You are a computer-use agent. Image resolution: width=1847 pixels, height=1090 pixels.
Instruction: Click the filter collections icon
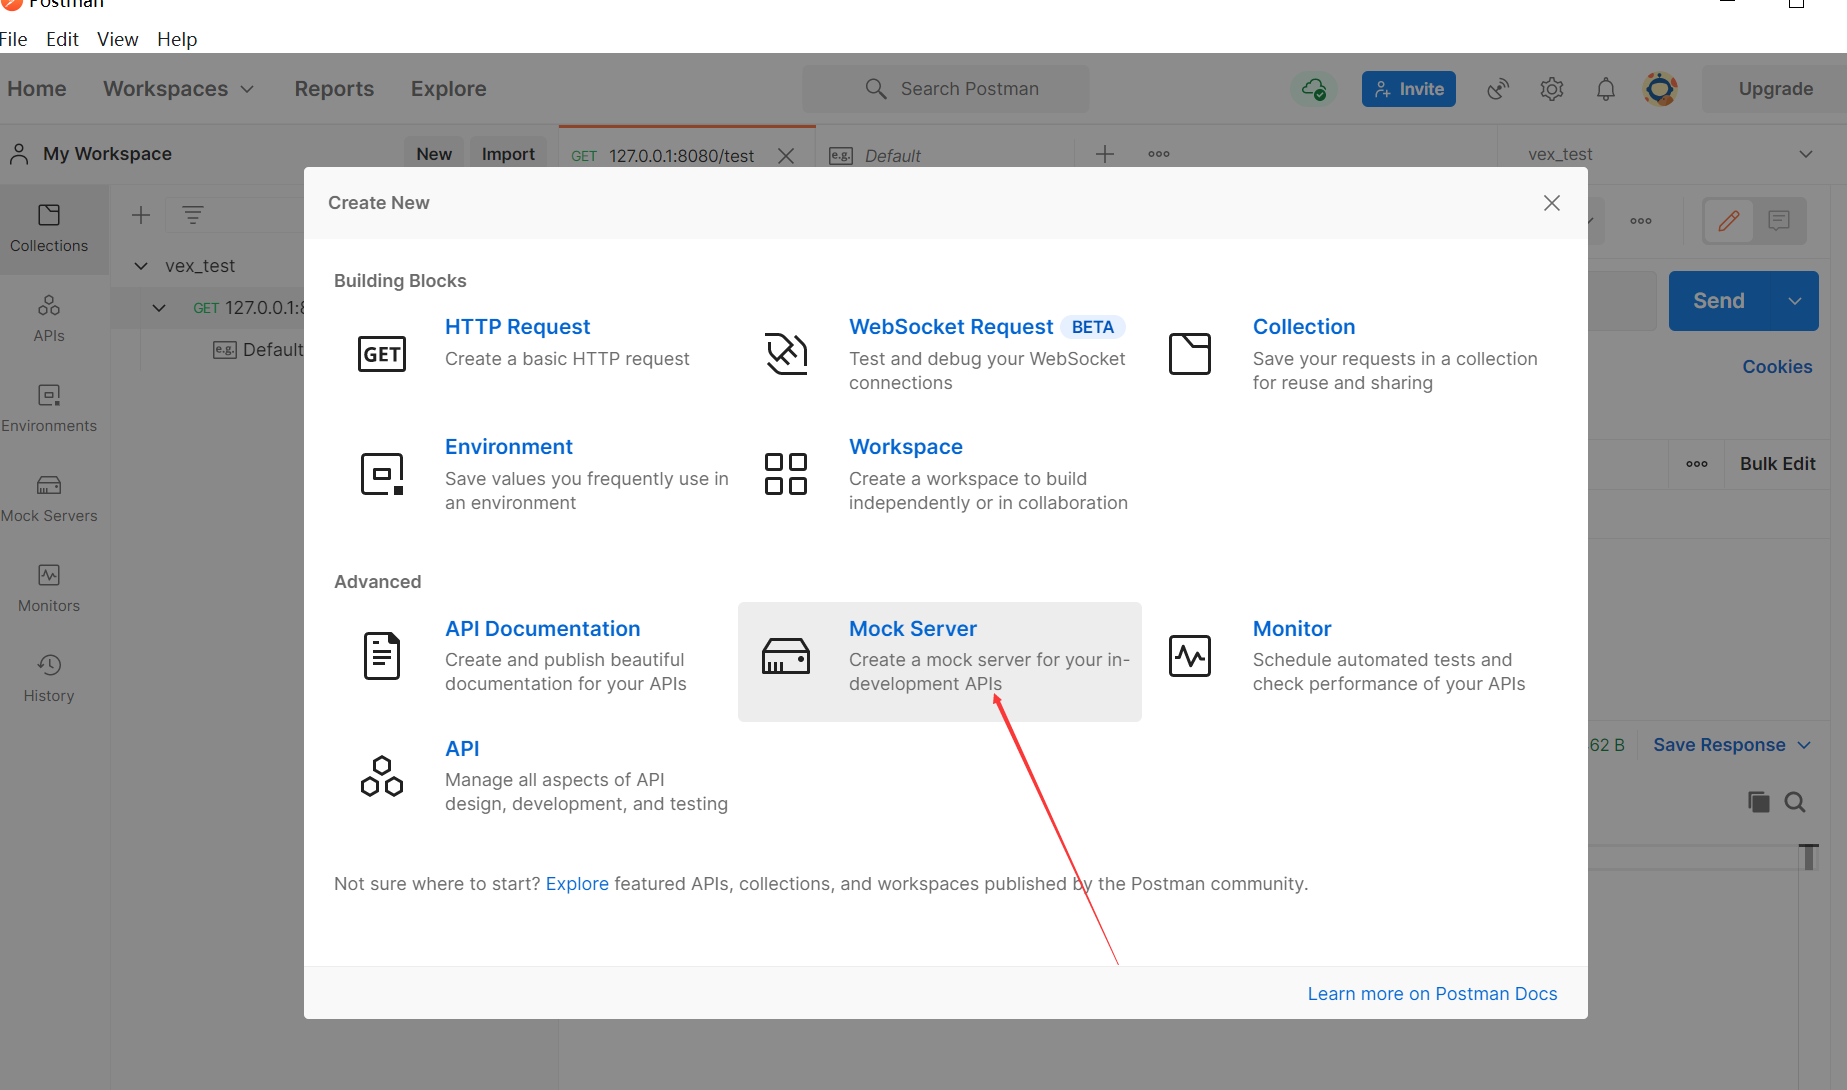click(x=193, y=215)
